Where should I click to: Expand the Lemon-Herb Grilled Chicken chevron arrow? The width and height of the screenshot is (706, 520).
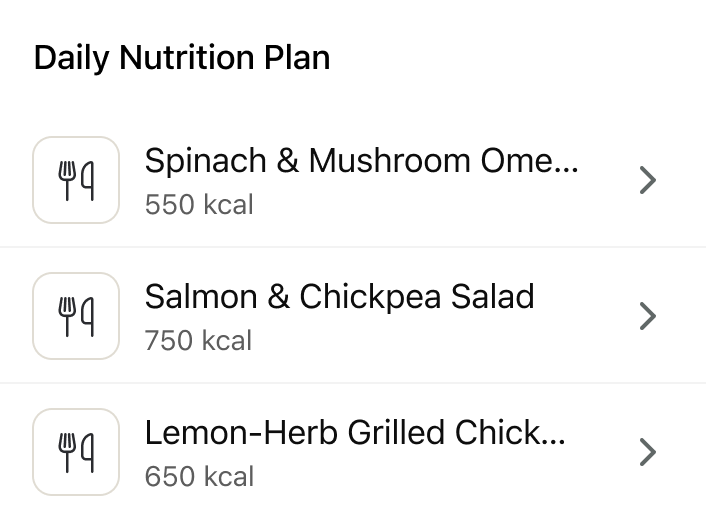click(x=648, y=452)
